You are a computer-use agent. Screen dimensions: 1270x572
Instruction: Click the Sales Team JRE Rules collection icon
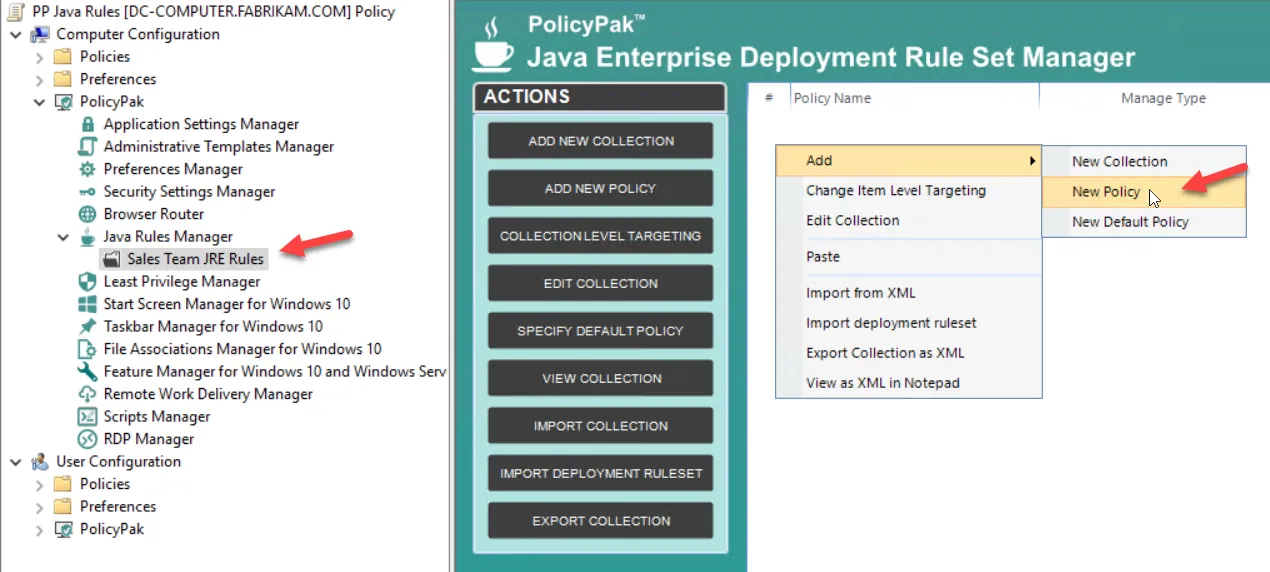[111, 259]
